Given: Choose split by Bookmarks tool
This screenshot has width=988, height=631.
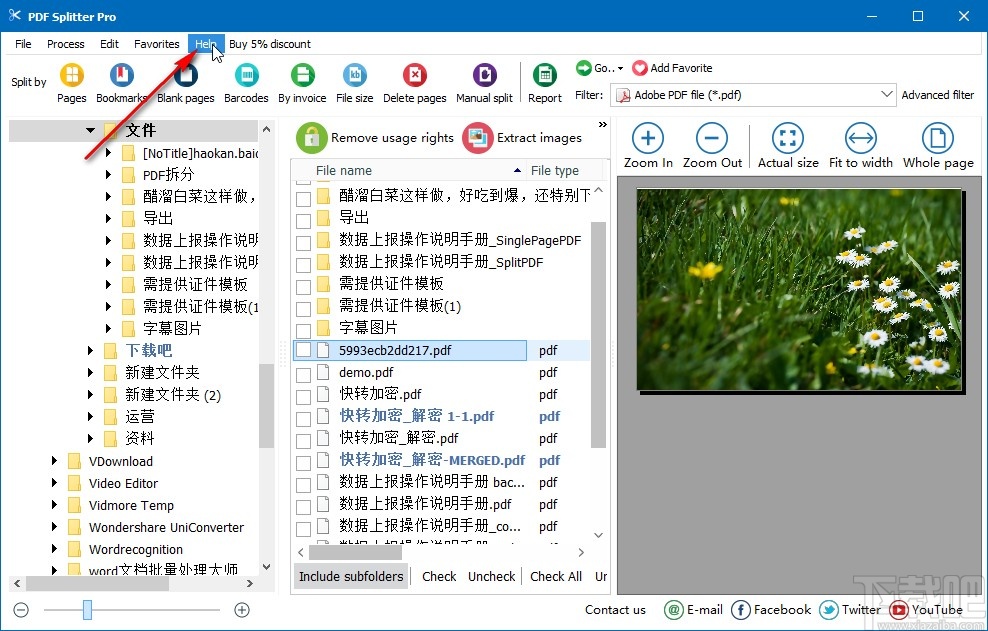Looking at the screenshot, I should click(122, 76).
